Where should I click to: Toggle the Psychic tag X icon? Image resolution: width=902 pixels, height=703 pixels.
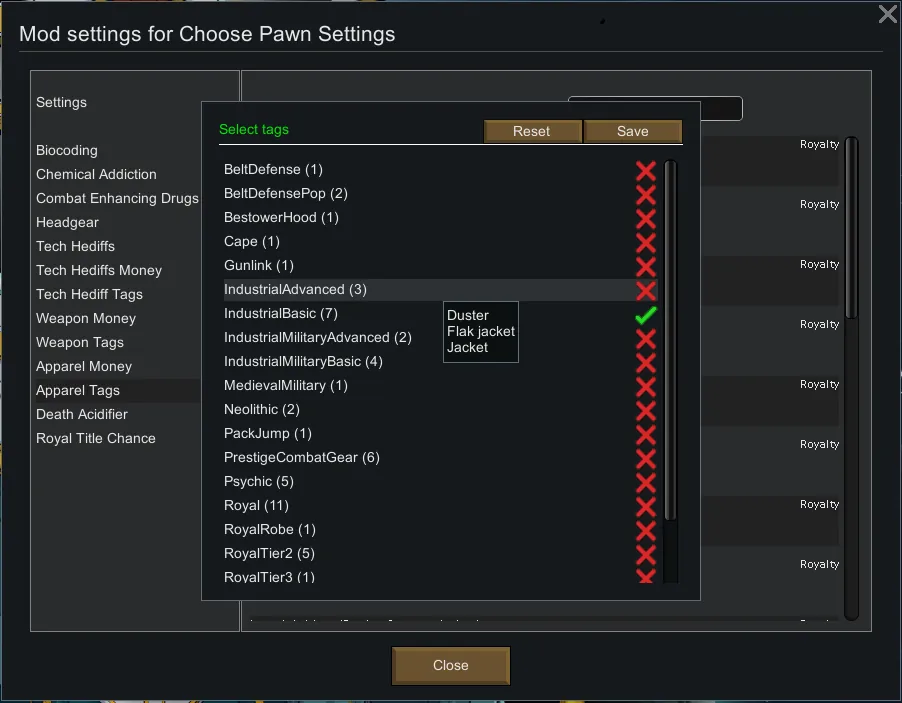[646, 482]
